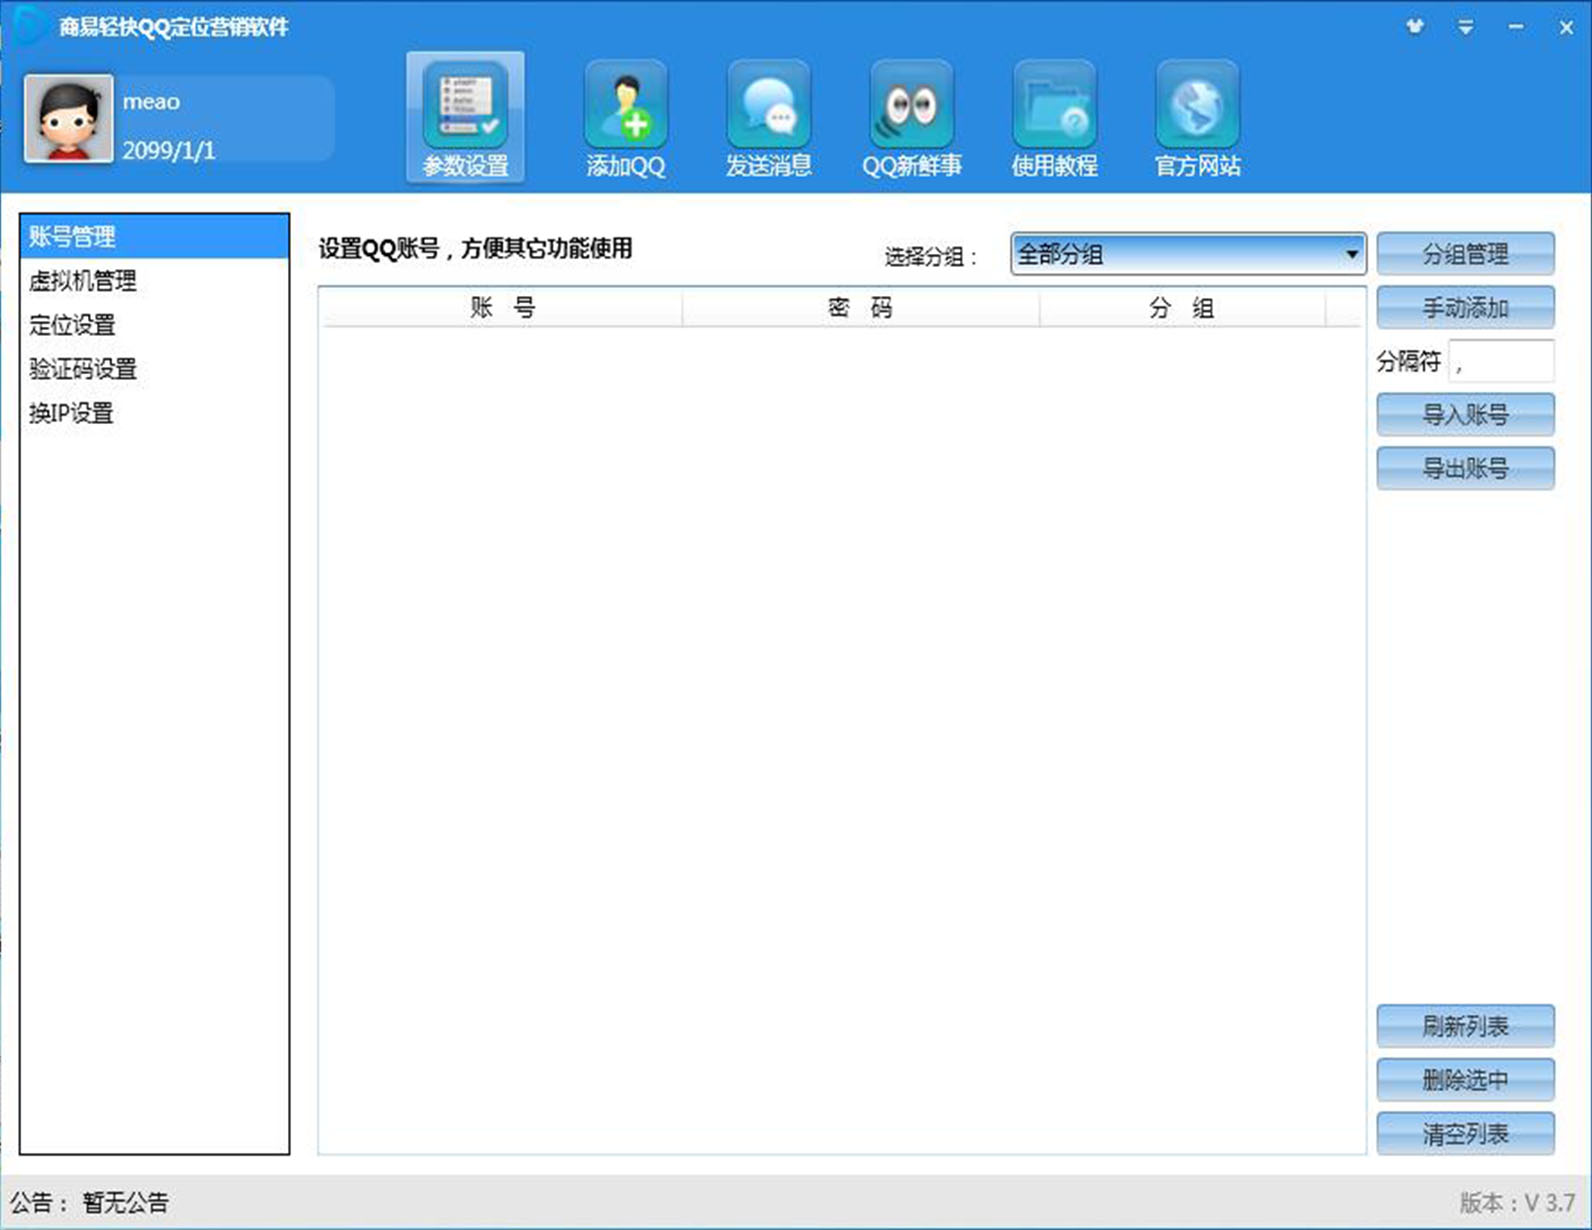Click the 账号 column header
Viewport: 1592px width, 1230px height.
(x=502, y=308)
